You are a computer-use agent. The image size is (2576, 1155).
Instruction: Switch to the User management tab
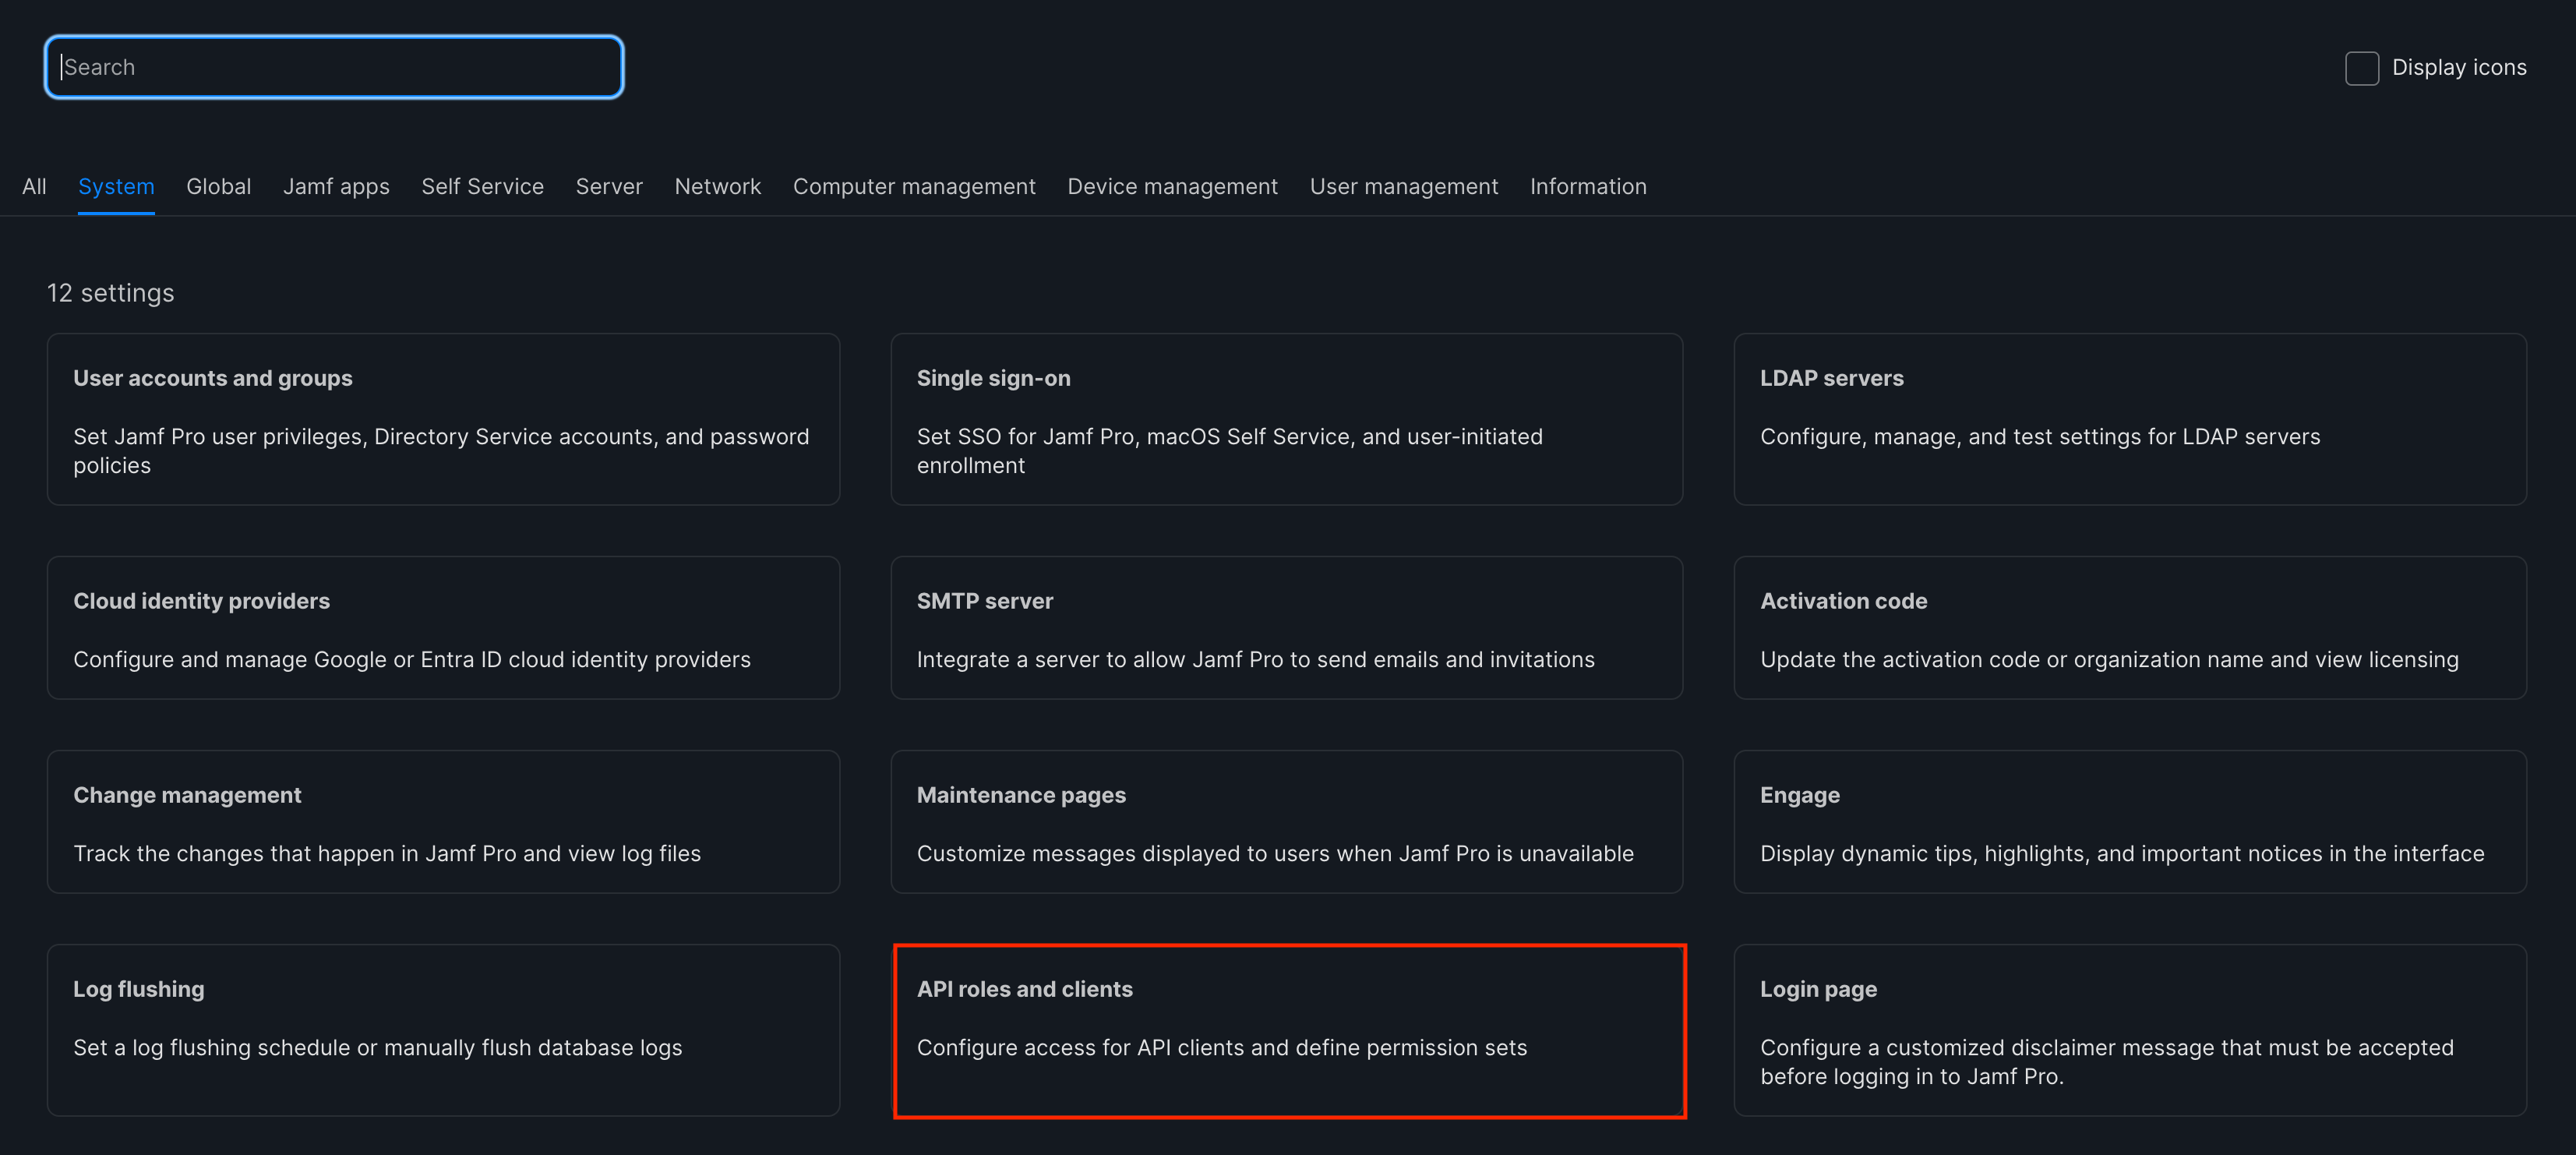click(1403, 186)
